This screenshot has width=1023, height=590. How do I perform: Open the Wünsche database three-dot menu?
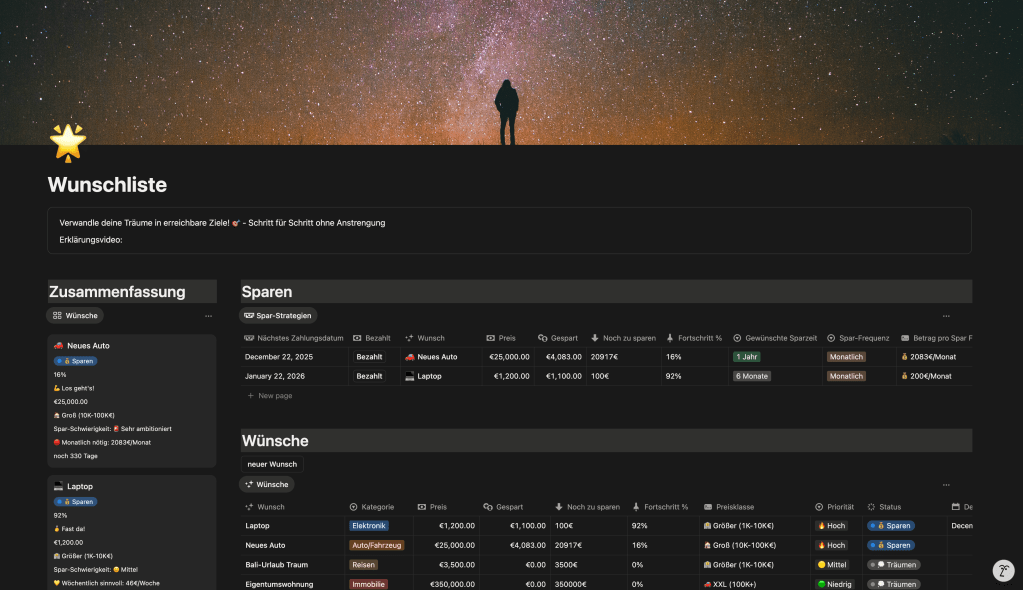[948, 484]
